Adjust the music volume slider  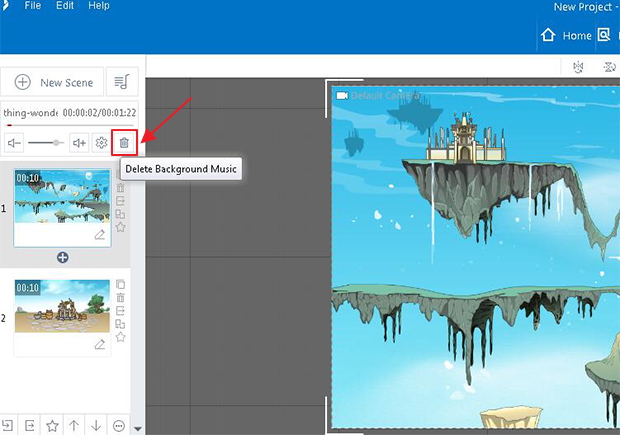tap(46, 143)
